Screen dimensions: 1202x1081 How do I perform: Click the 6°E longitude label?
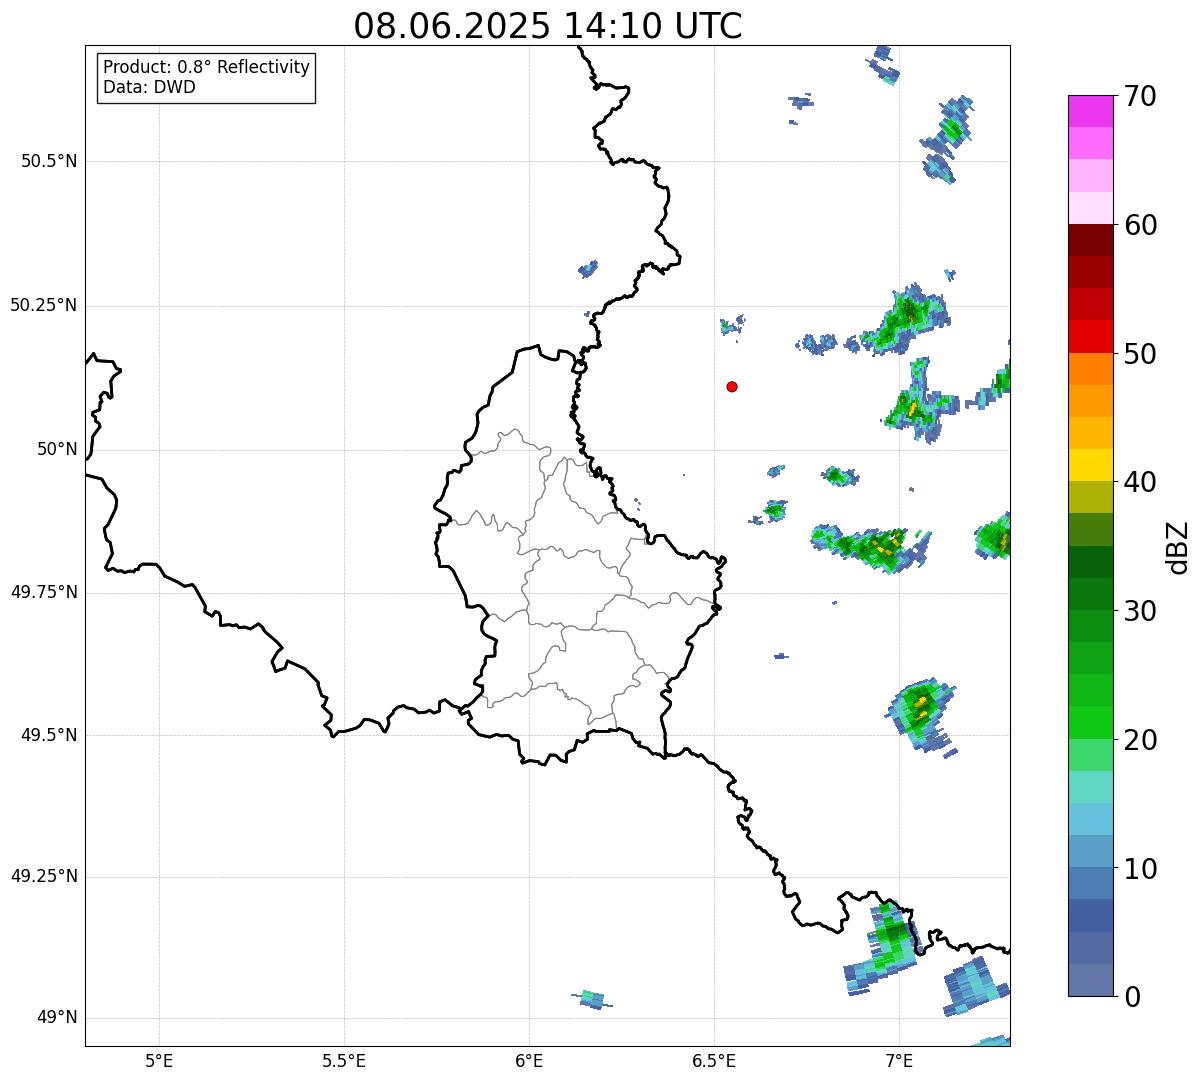(x=529, y=1060)
